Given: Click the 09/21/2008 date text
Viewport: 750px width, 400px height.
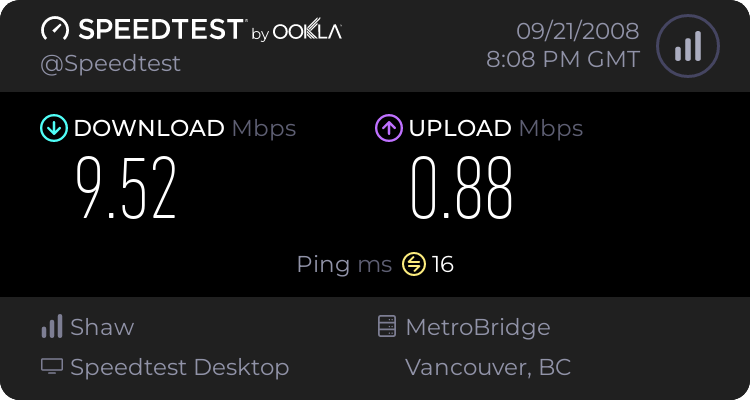Looking at the screenshot, I should pos(578,31).
